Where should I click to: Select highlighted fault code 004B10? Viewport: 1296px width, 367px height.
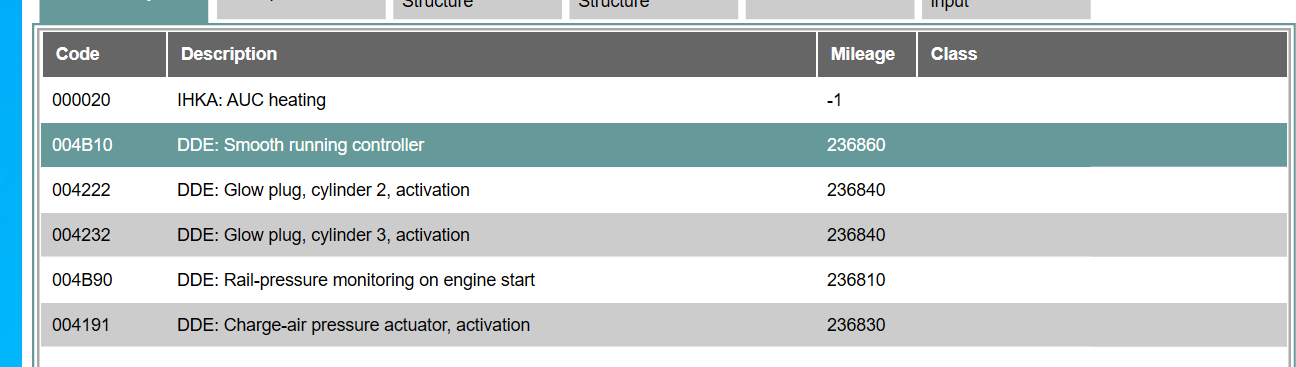tap(82, 145)
